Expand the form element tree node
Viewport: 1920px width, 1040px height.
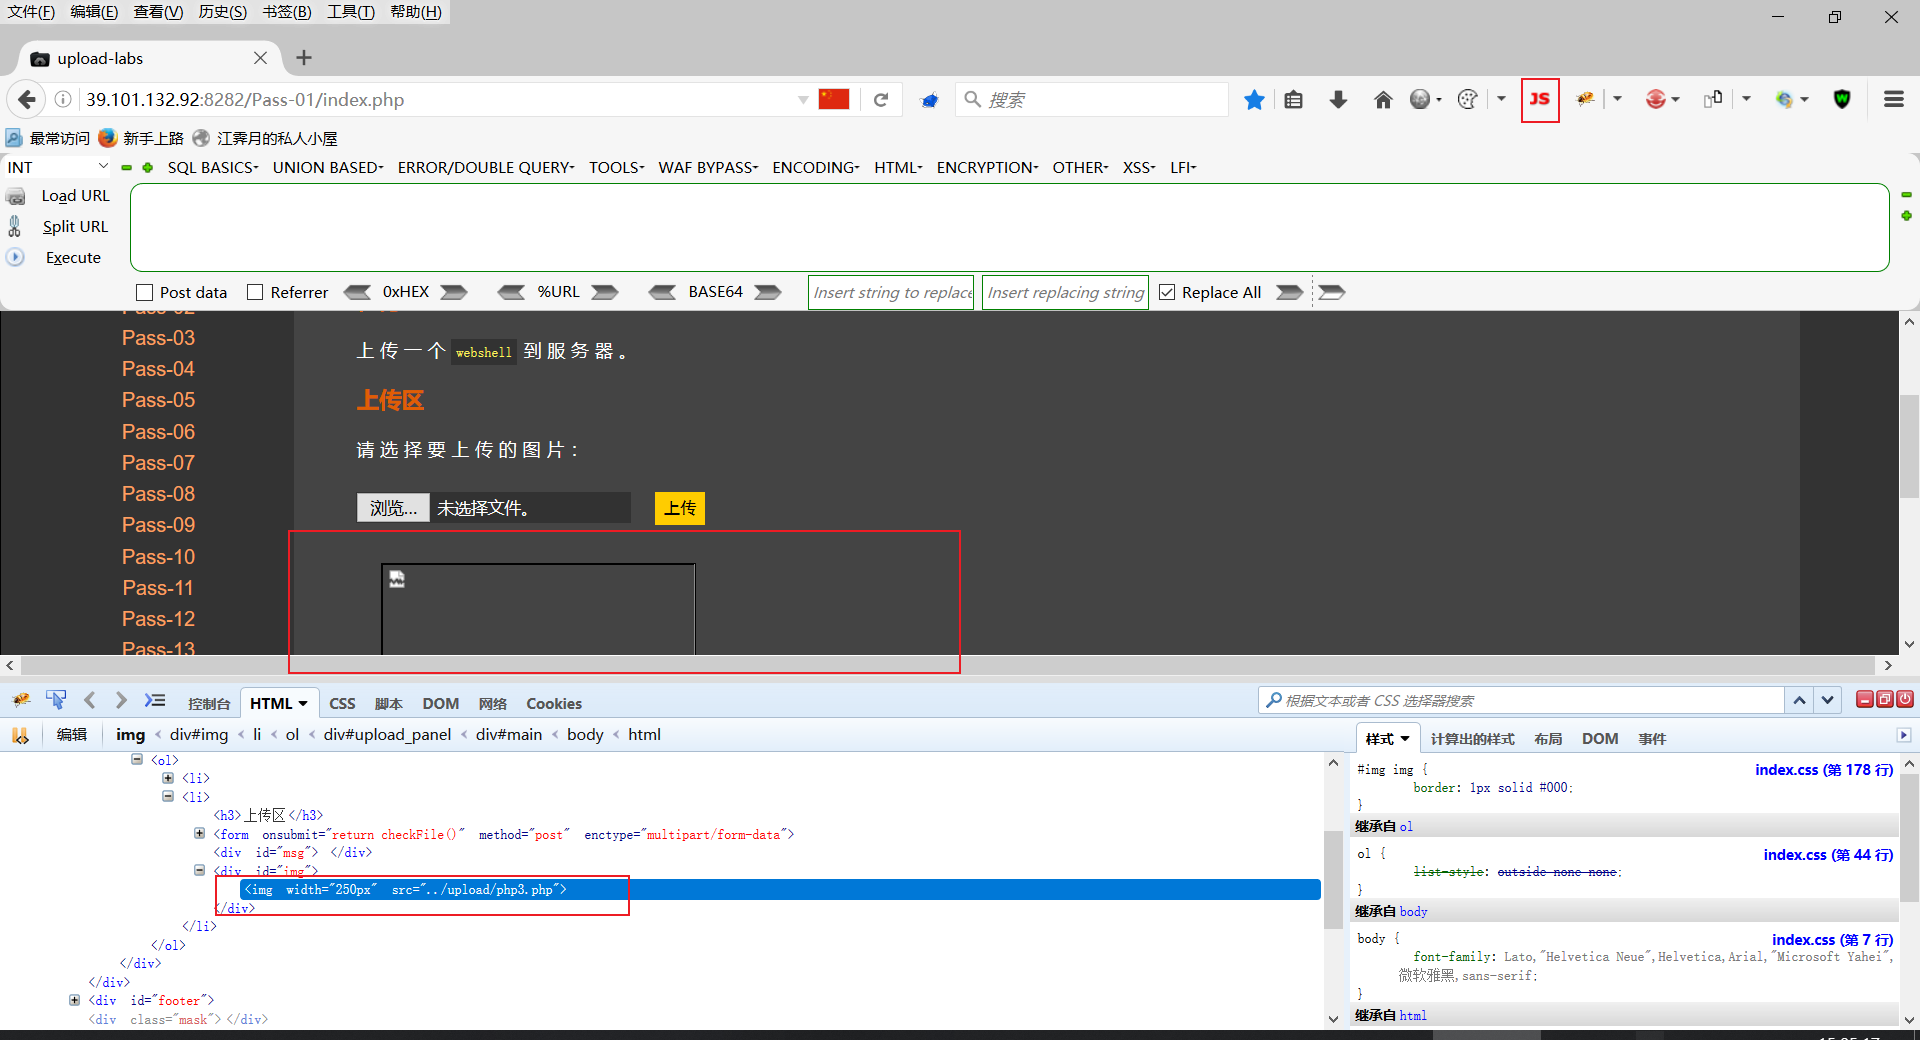(199, 833)
